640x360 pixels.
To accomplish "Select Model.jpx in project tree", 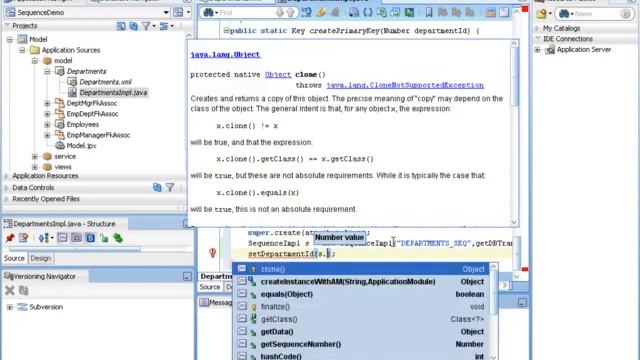I will [x=81, y=146].
